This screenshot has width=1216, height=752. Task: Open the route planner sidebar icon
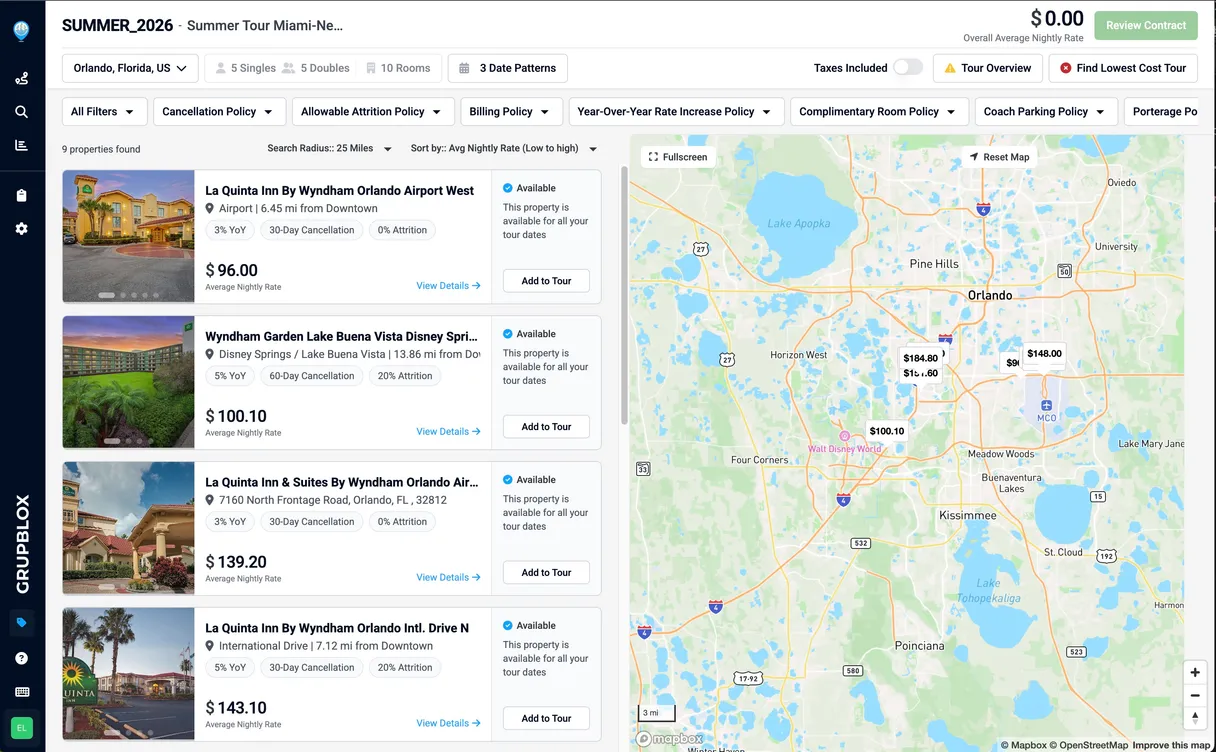[21, 78]
